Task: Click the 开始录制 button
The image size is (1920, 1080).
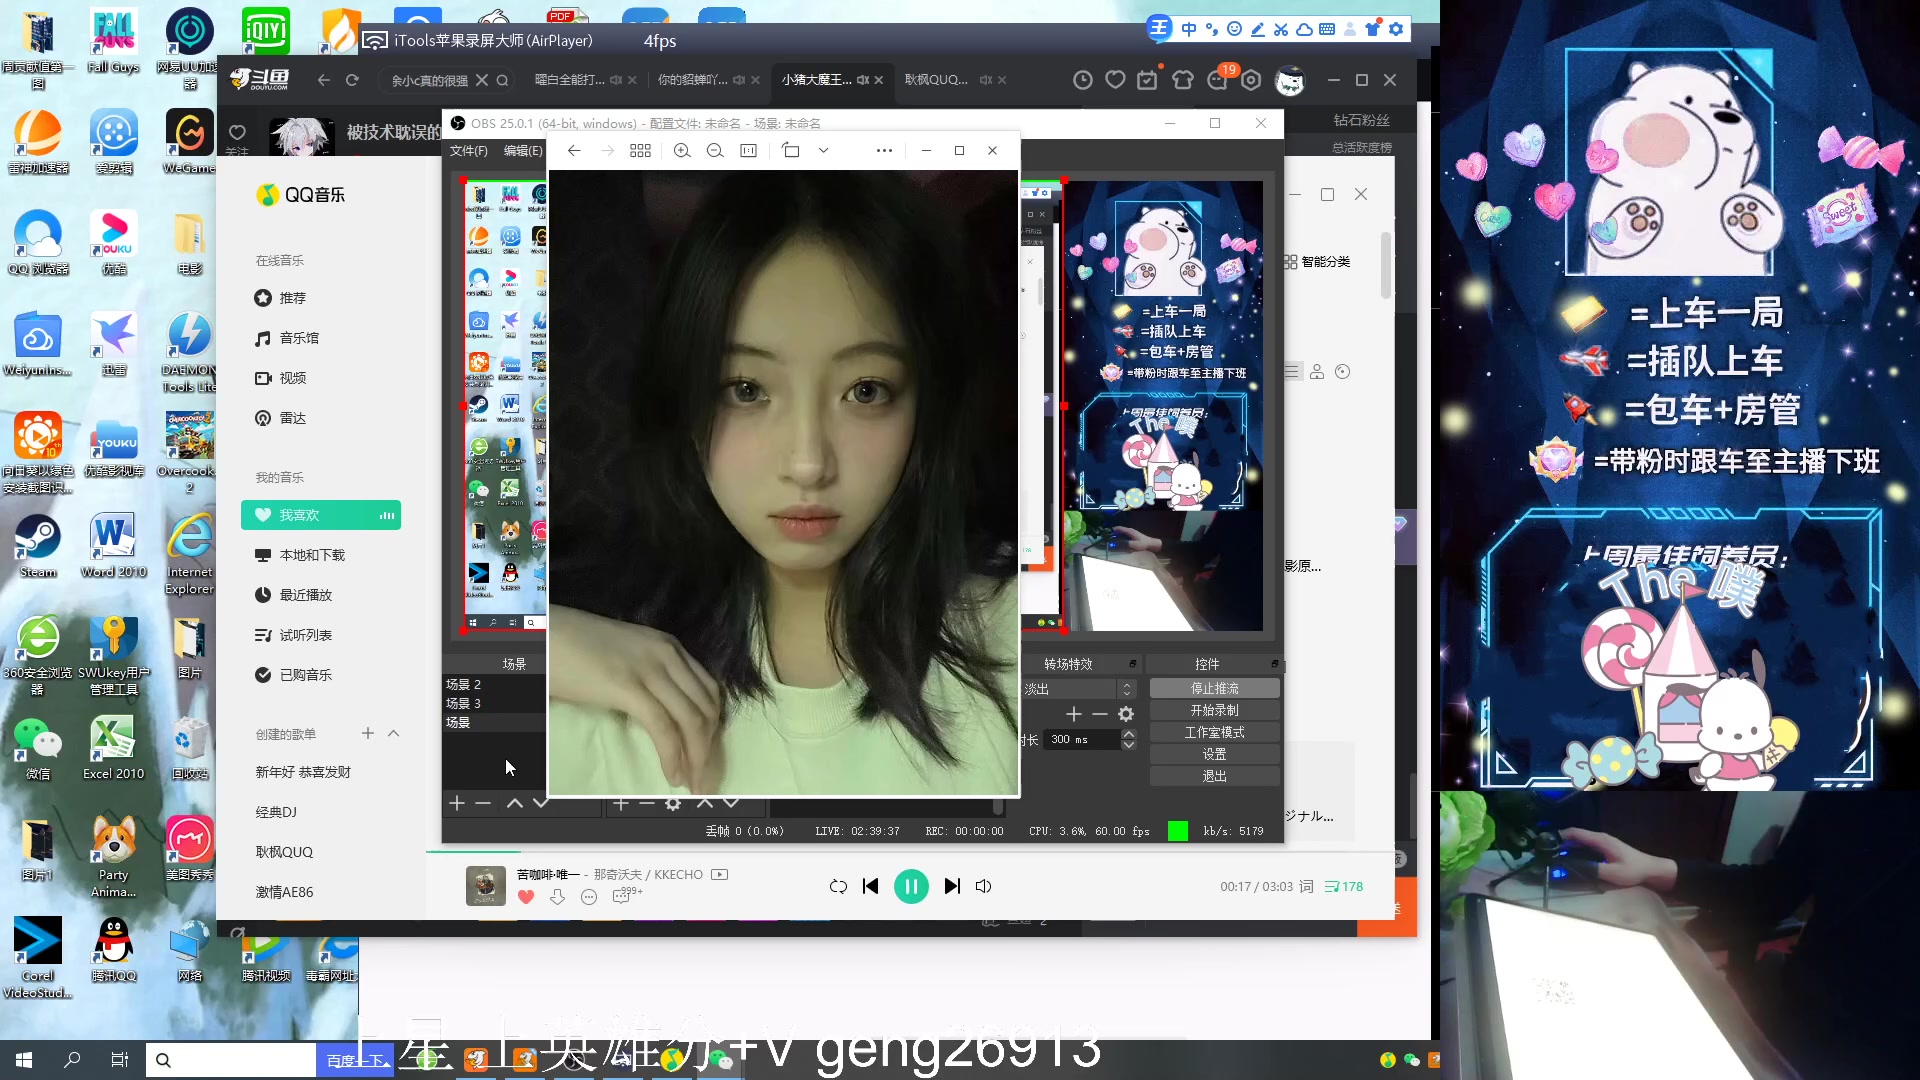Action: (x=1214, y=710)
